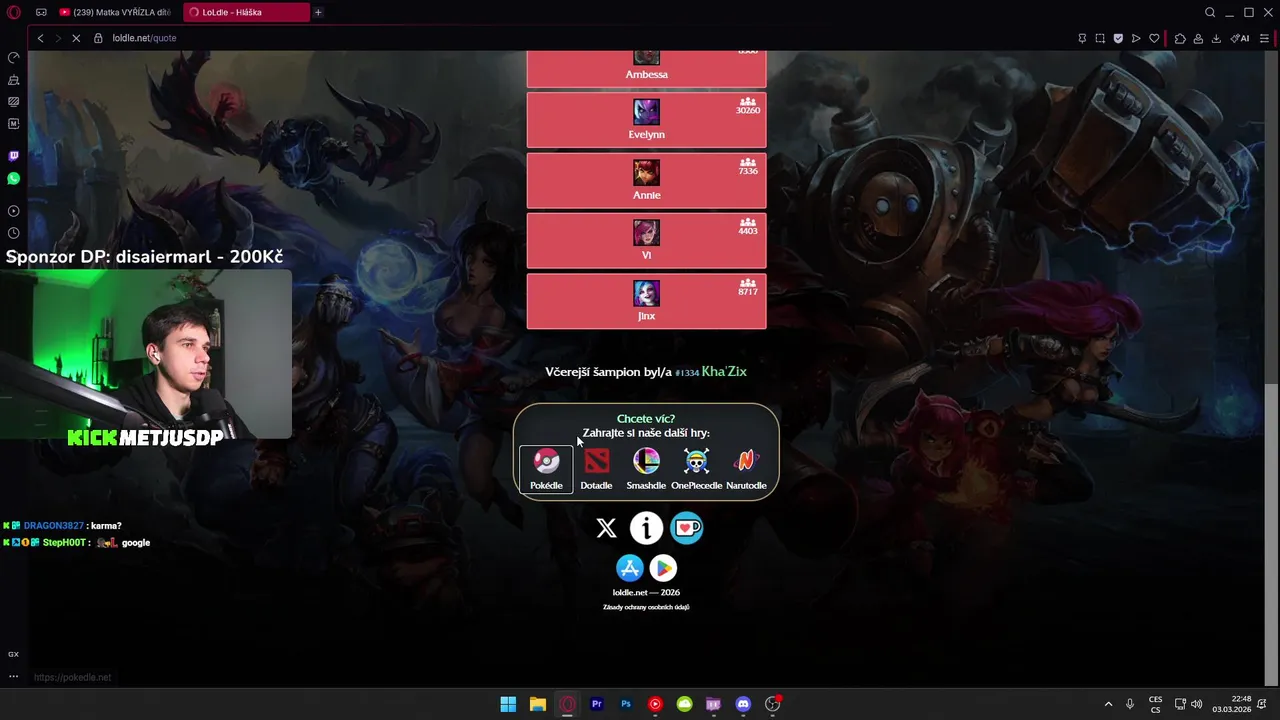Open Twitch in the sidebar
Image resolution: width=1280 pixels, height=720 pixels.
click(x=13, y=156)
